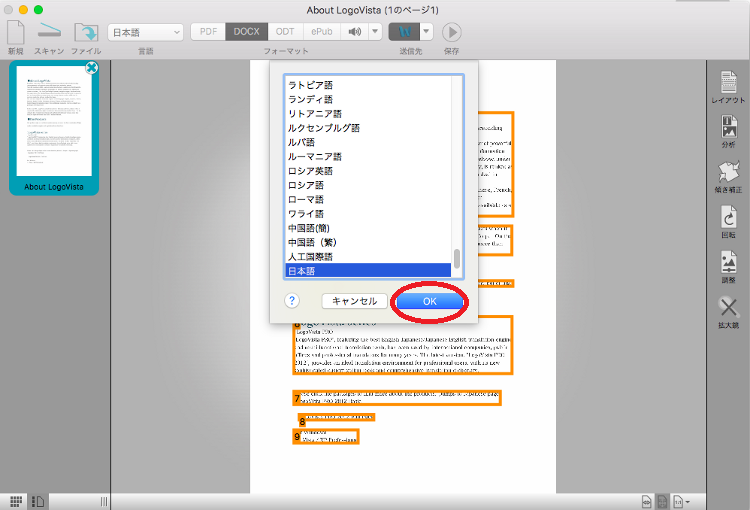Image resolution: width=750 pixels, height=510 pixels.
Task: Select the ePub output format
Action: [x=321, y=32]
